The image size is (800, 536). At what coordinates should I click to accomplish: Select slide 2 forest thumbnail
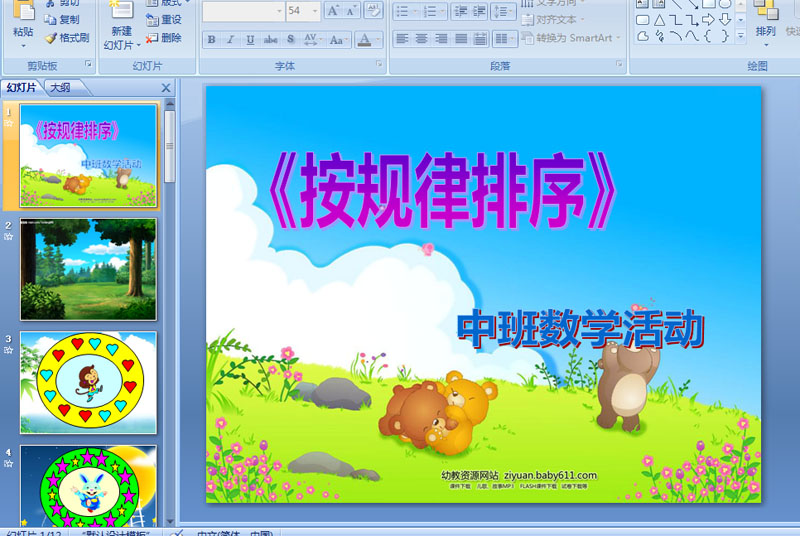[x=88, y=269]
